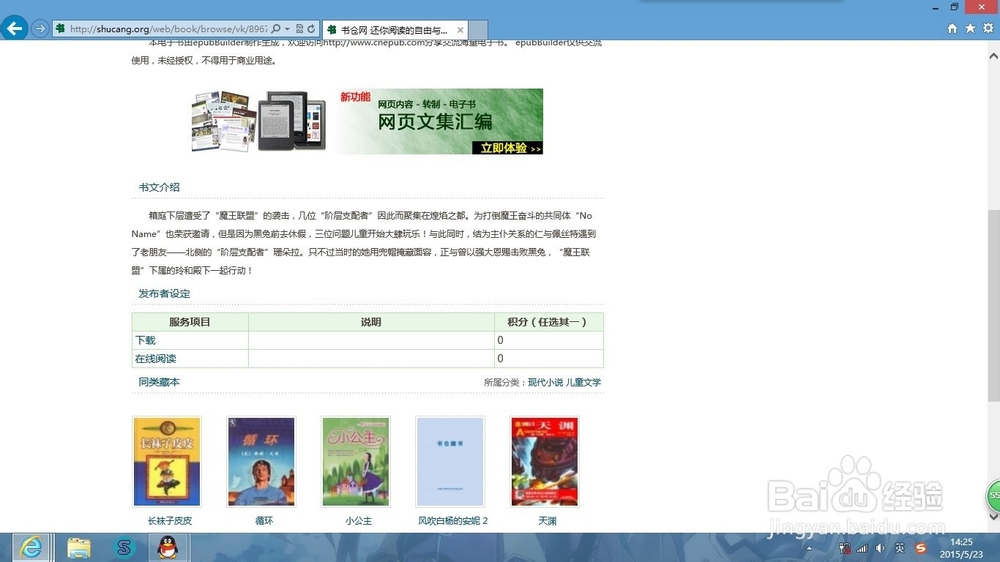Screen dimensions: 1000x562
Task: Click the scrollbar up arrow
Action: [x=994, y=56]
